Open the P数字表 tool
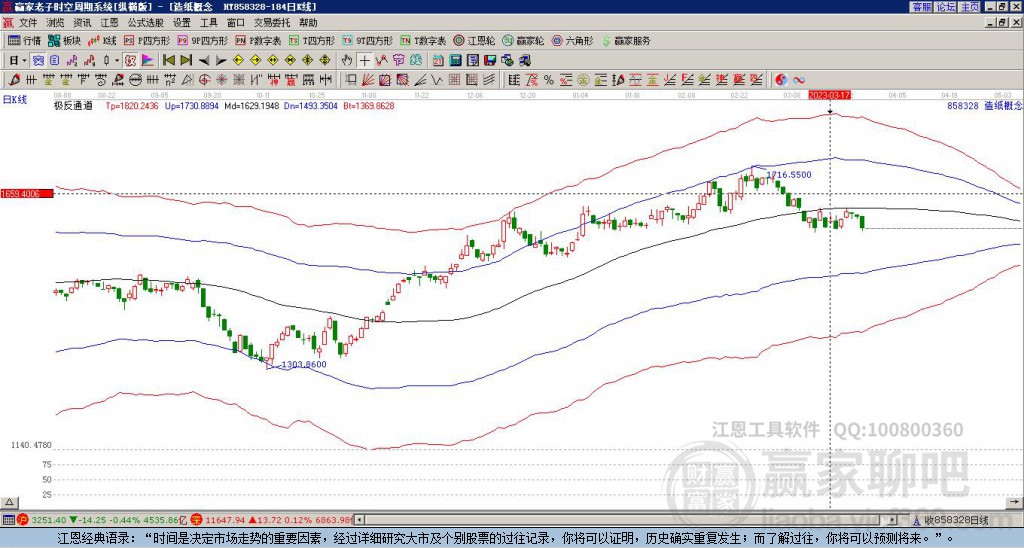The width and height of the screenshot is (1024, 548). coord(258,40)
